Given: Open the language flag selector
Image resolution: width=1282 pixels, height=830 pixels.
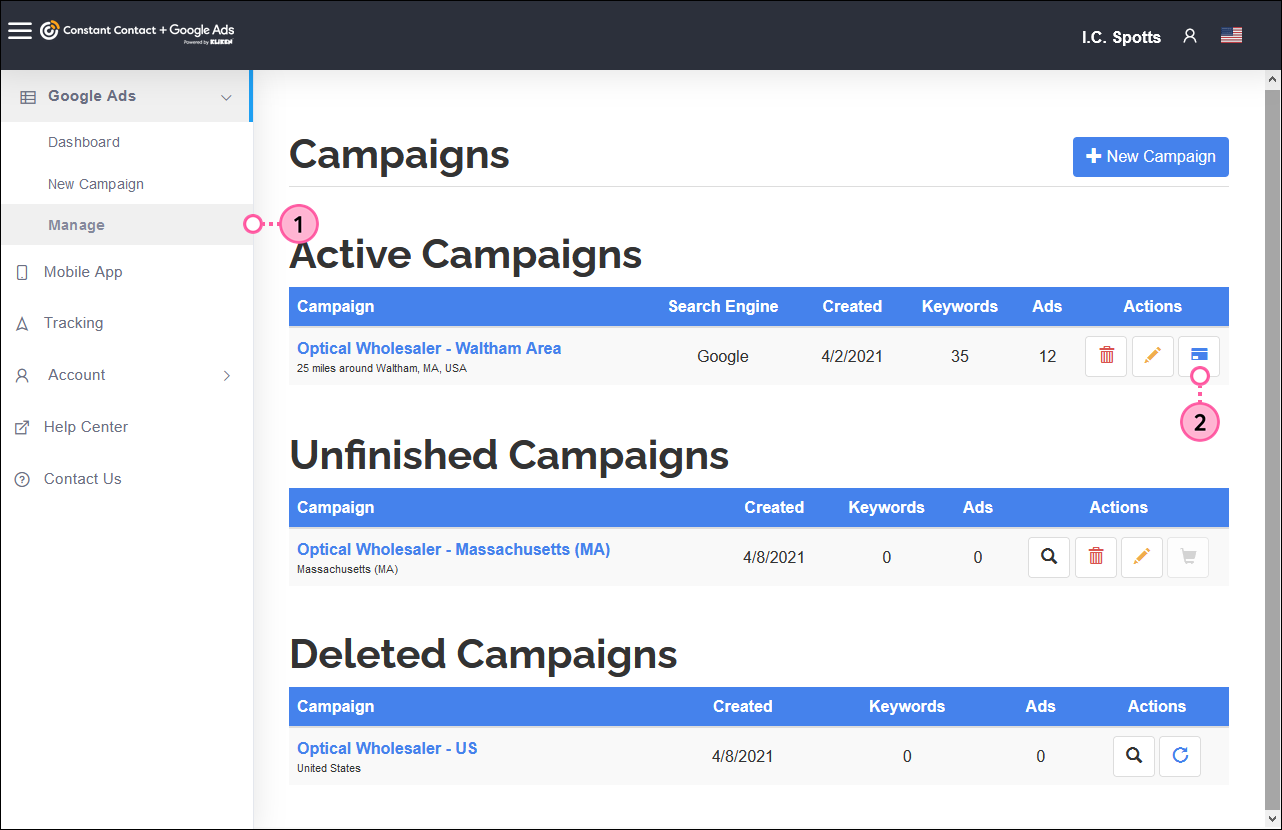Looking at the screenshot, I should point(1231,34).
